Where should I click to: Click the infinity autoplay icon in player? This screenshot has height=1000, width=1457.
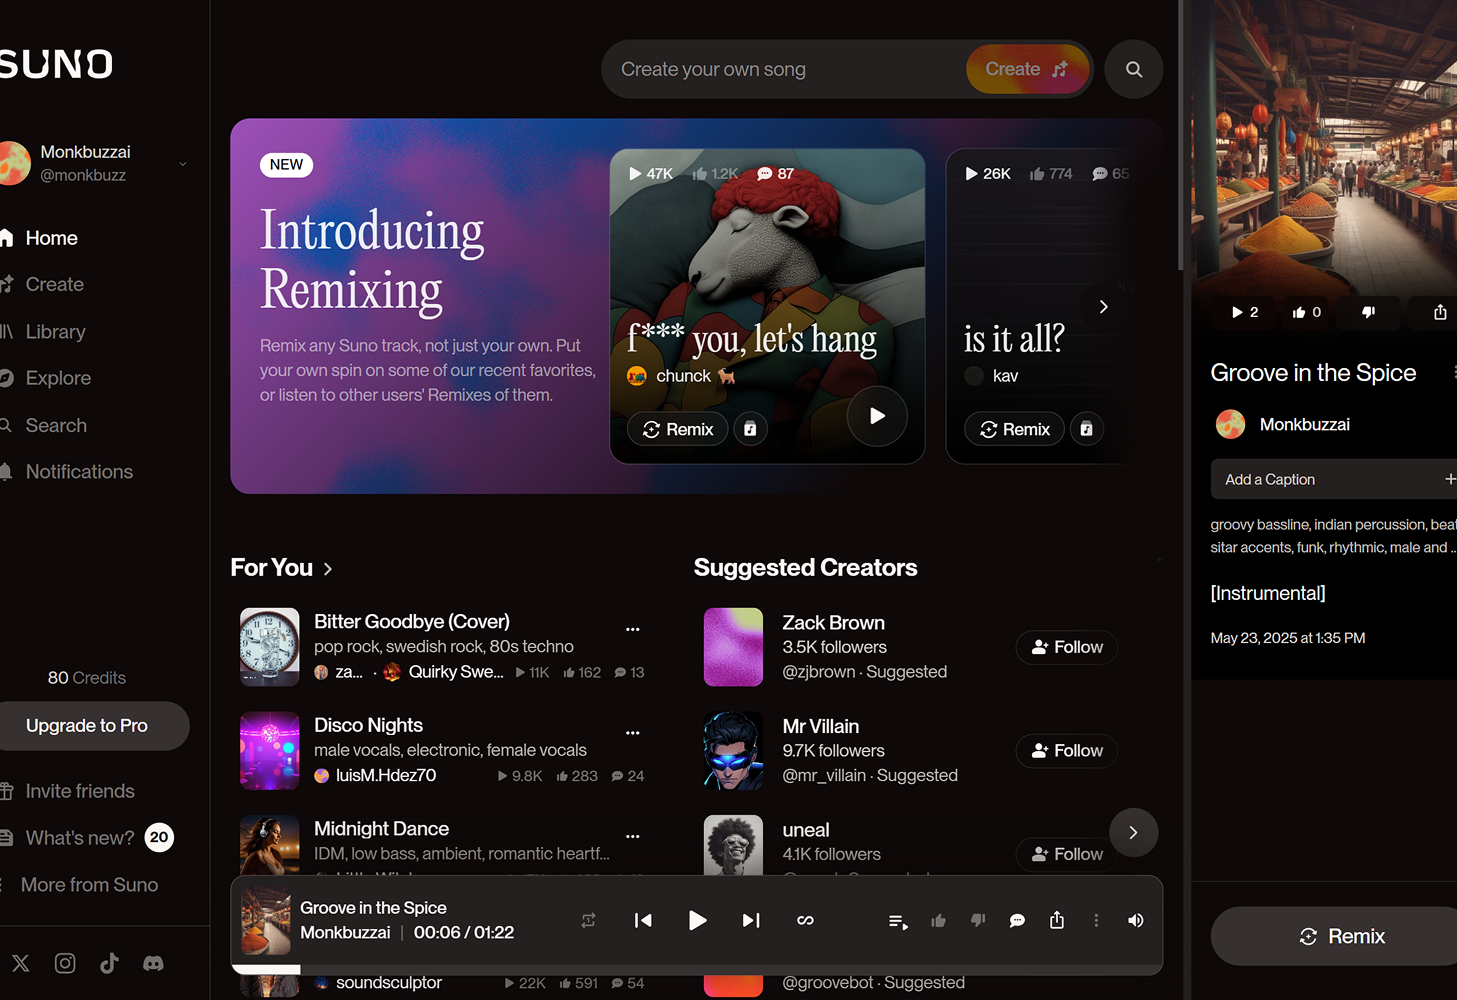tap(805, 920)
